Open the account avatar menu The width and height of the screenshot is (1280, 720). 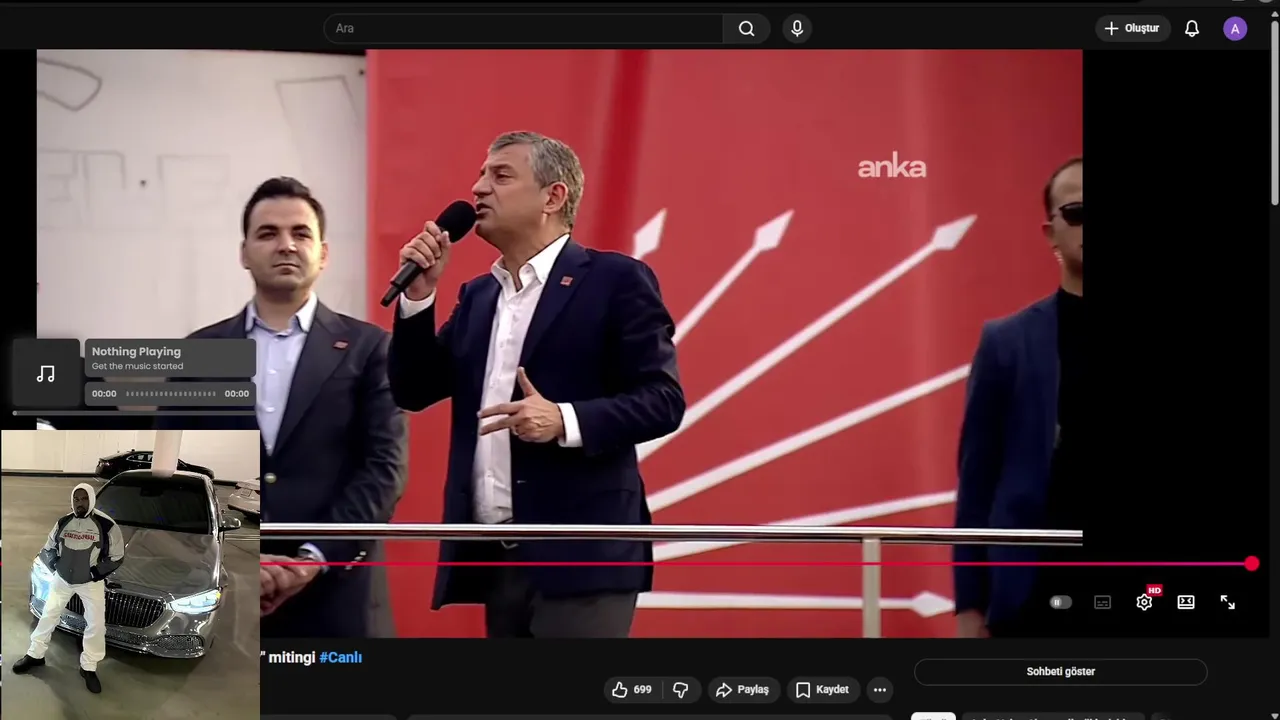(1235, 28)
